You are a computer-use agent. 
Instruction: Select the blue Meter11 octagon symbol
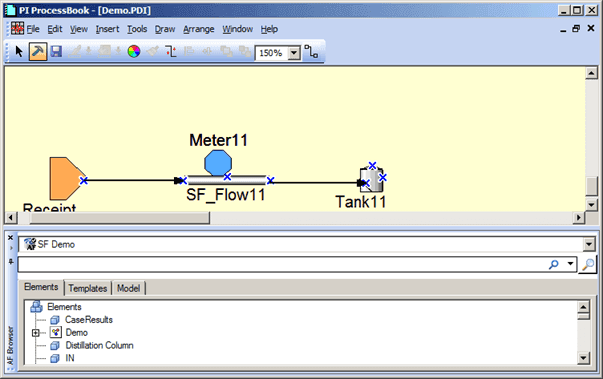tap(218, 163)
